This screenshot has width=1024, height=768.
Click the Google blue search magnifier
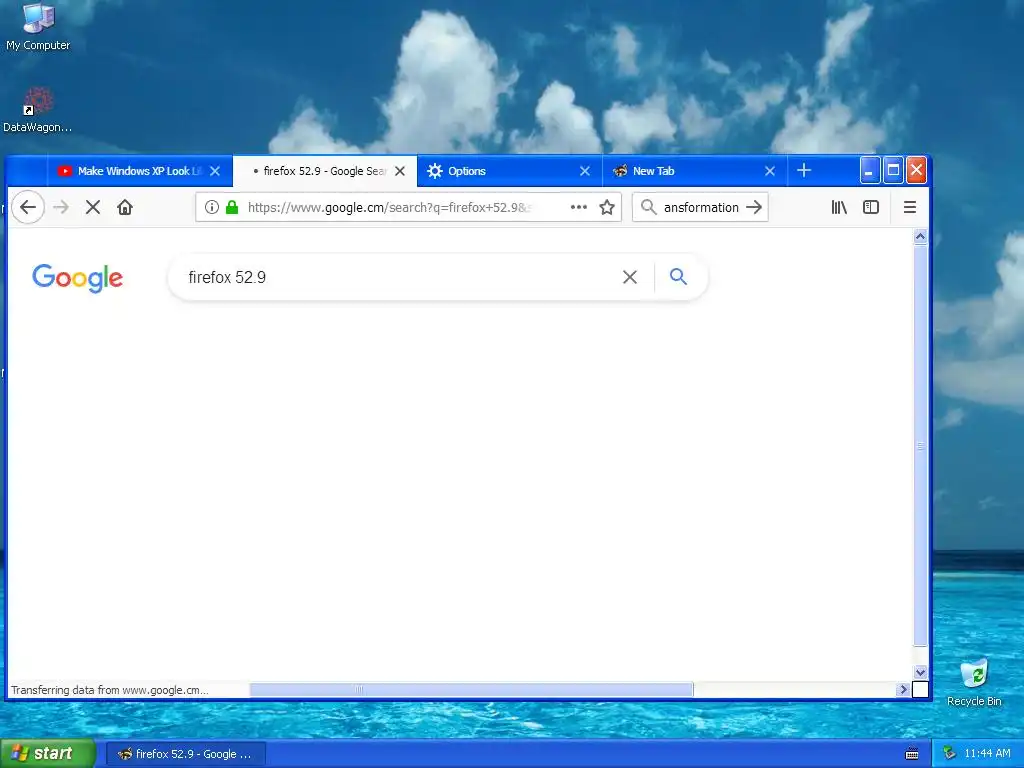pyautogui.click(x=679, y=277)
